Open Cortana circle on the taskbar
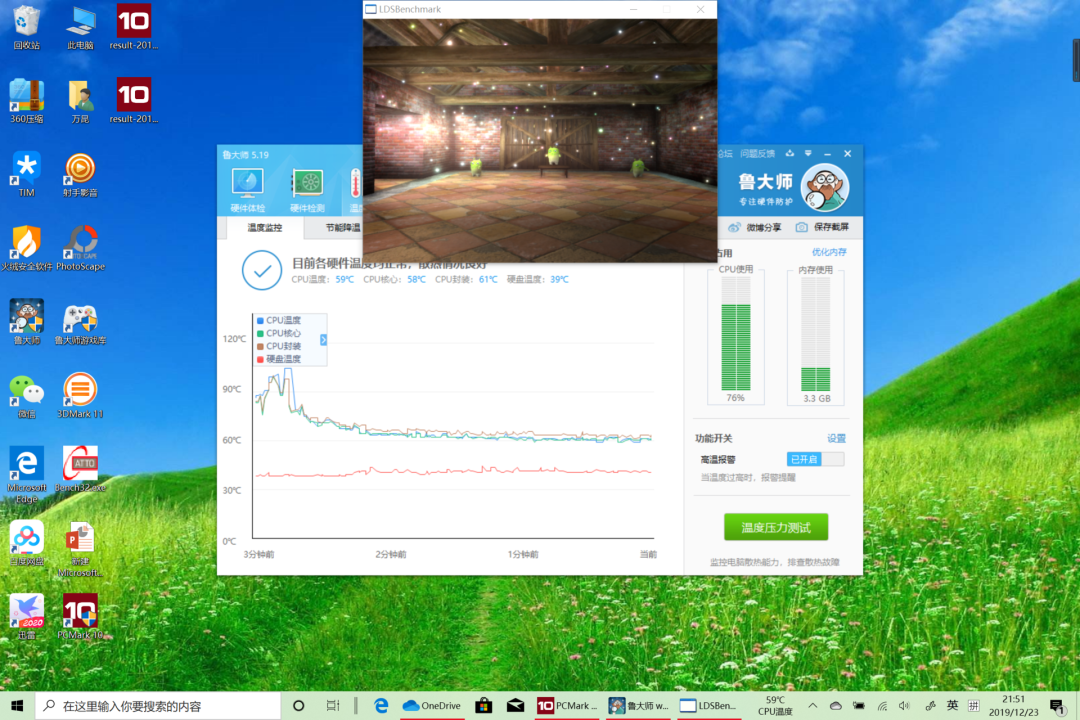 tap(298, 706)
